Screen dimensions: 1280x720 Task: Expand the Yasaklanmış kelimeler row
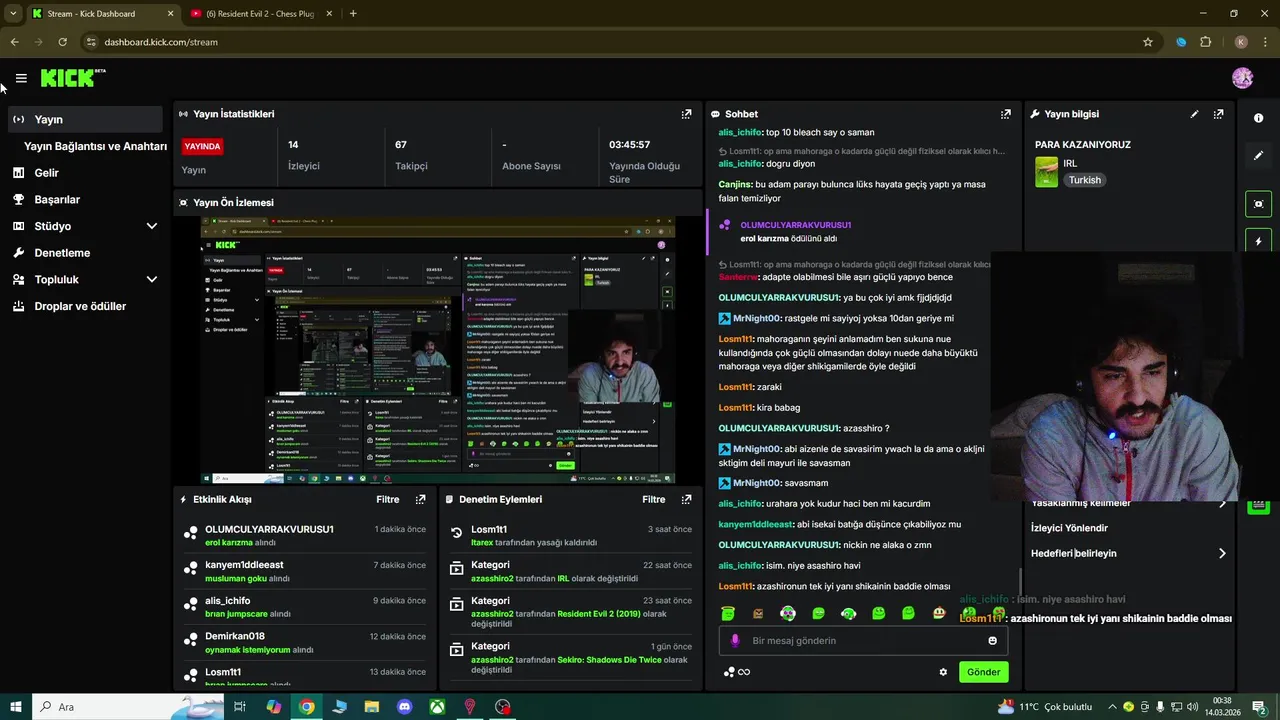[x=1128, y=503]
